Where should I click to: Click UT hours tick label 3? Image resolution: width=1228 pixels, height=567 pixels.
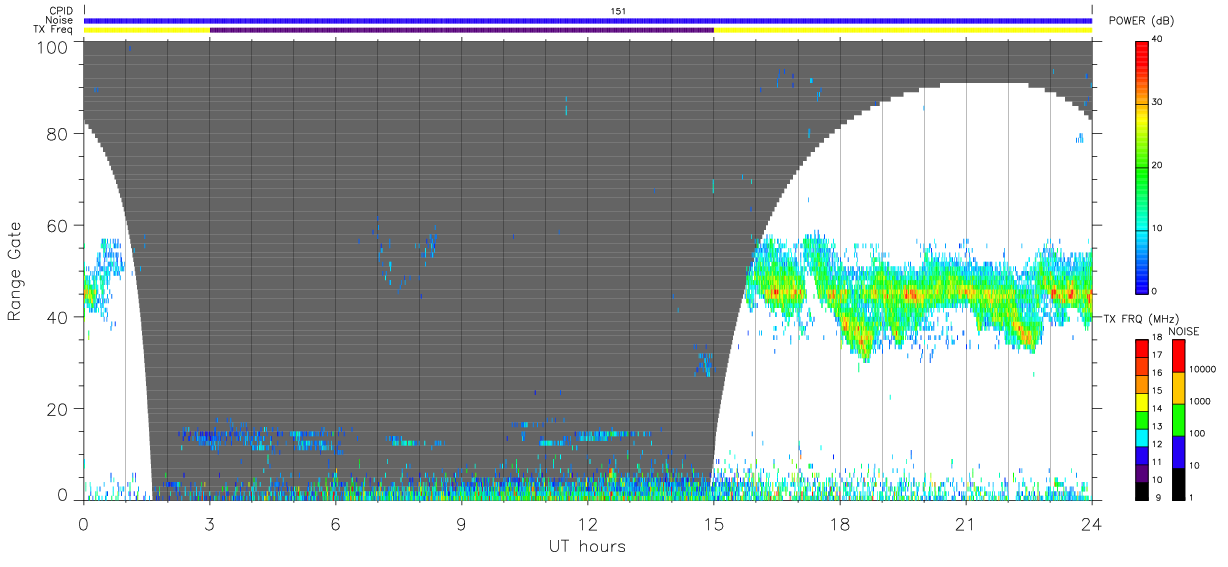pyautogui.click(x=210, y=524)
